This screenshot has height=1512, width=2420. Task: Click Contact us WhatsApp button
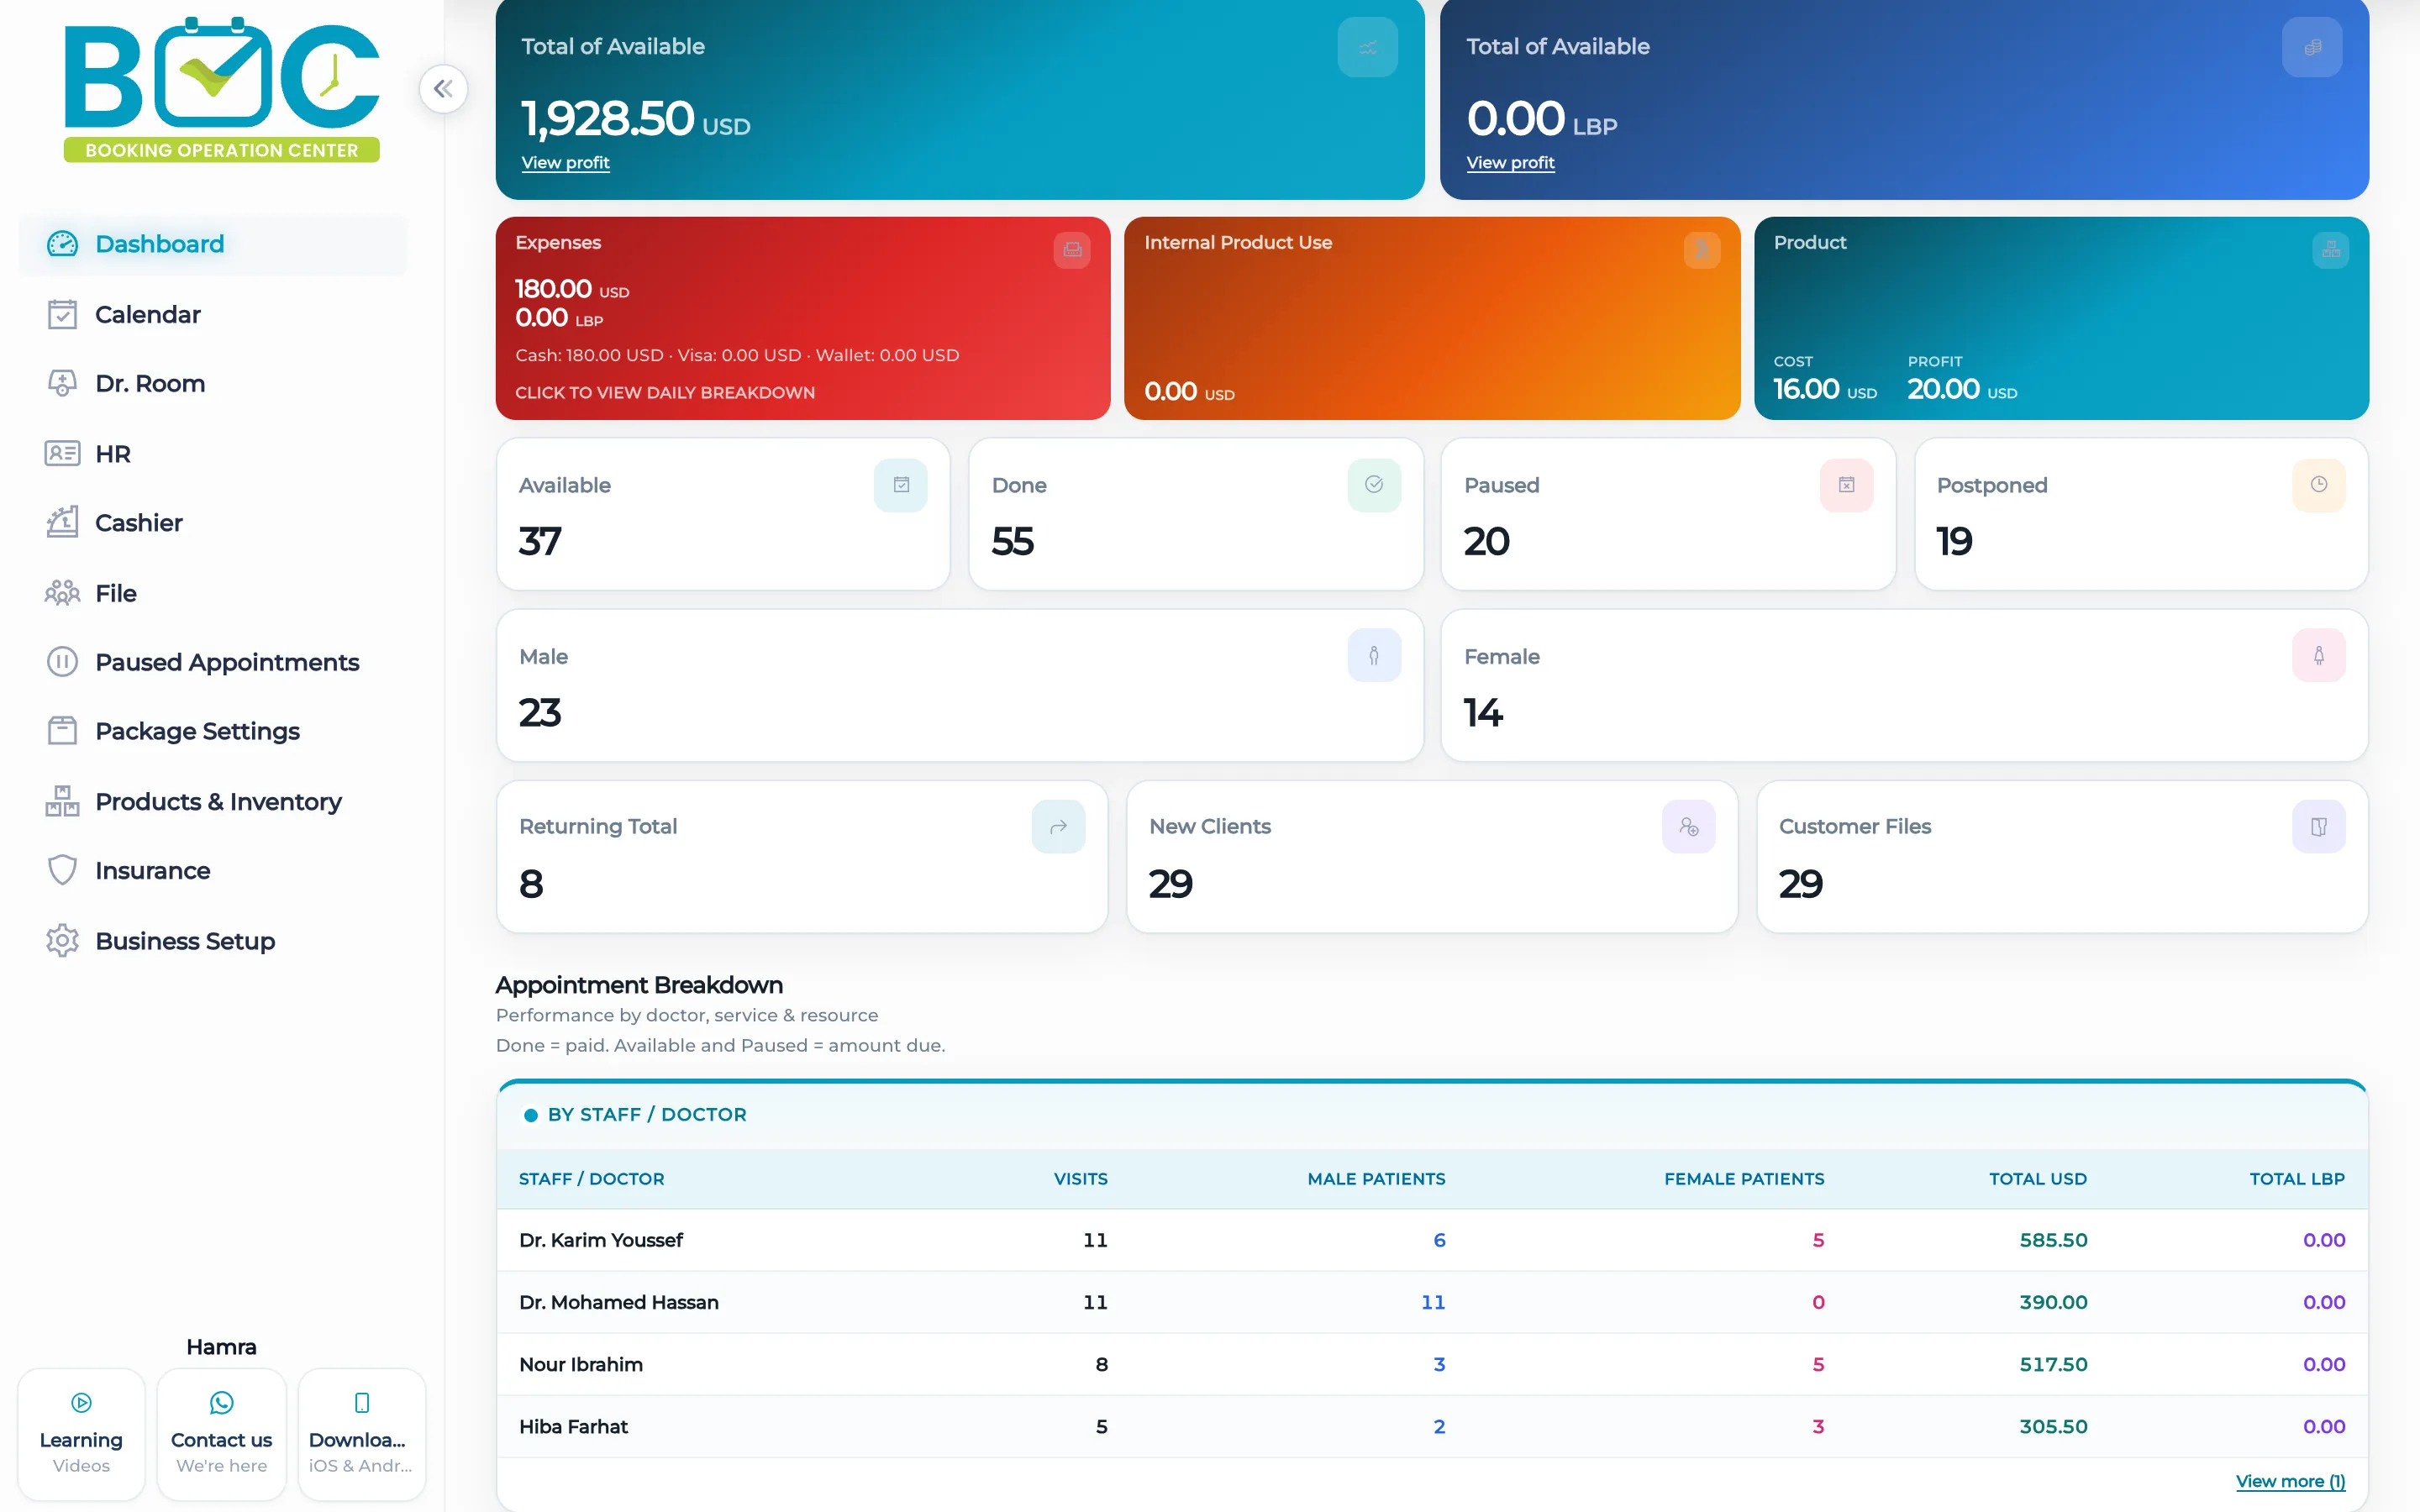[221, 1435]
